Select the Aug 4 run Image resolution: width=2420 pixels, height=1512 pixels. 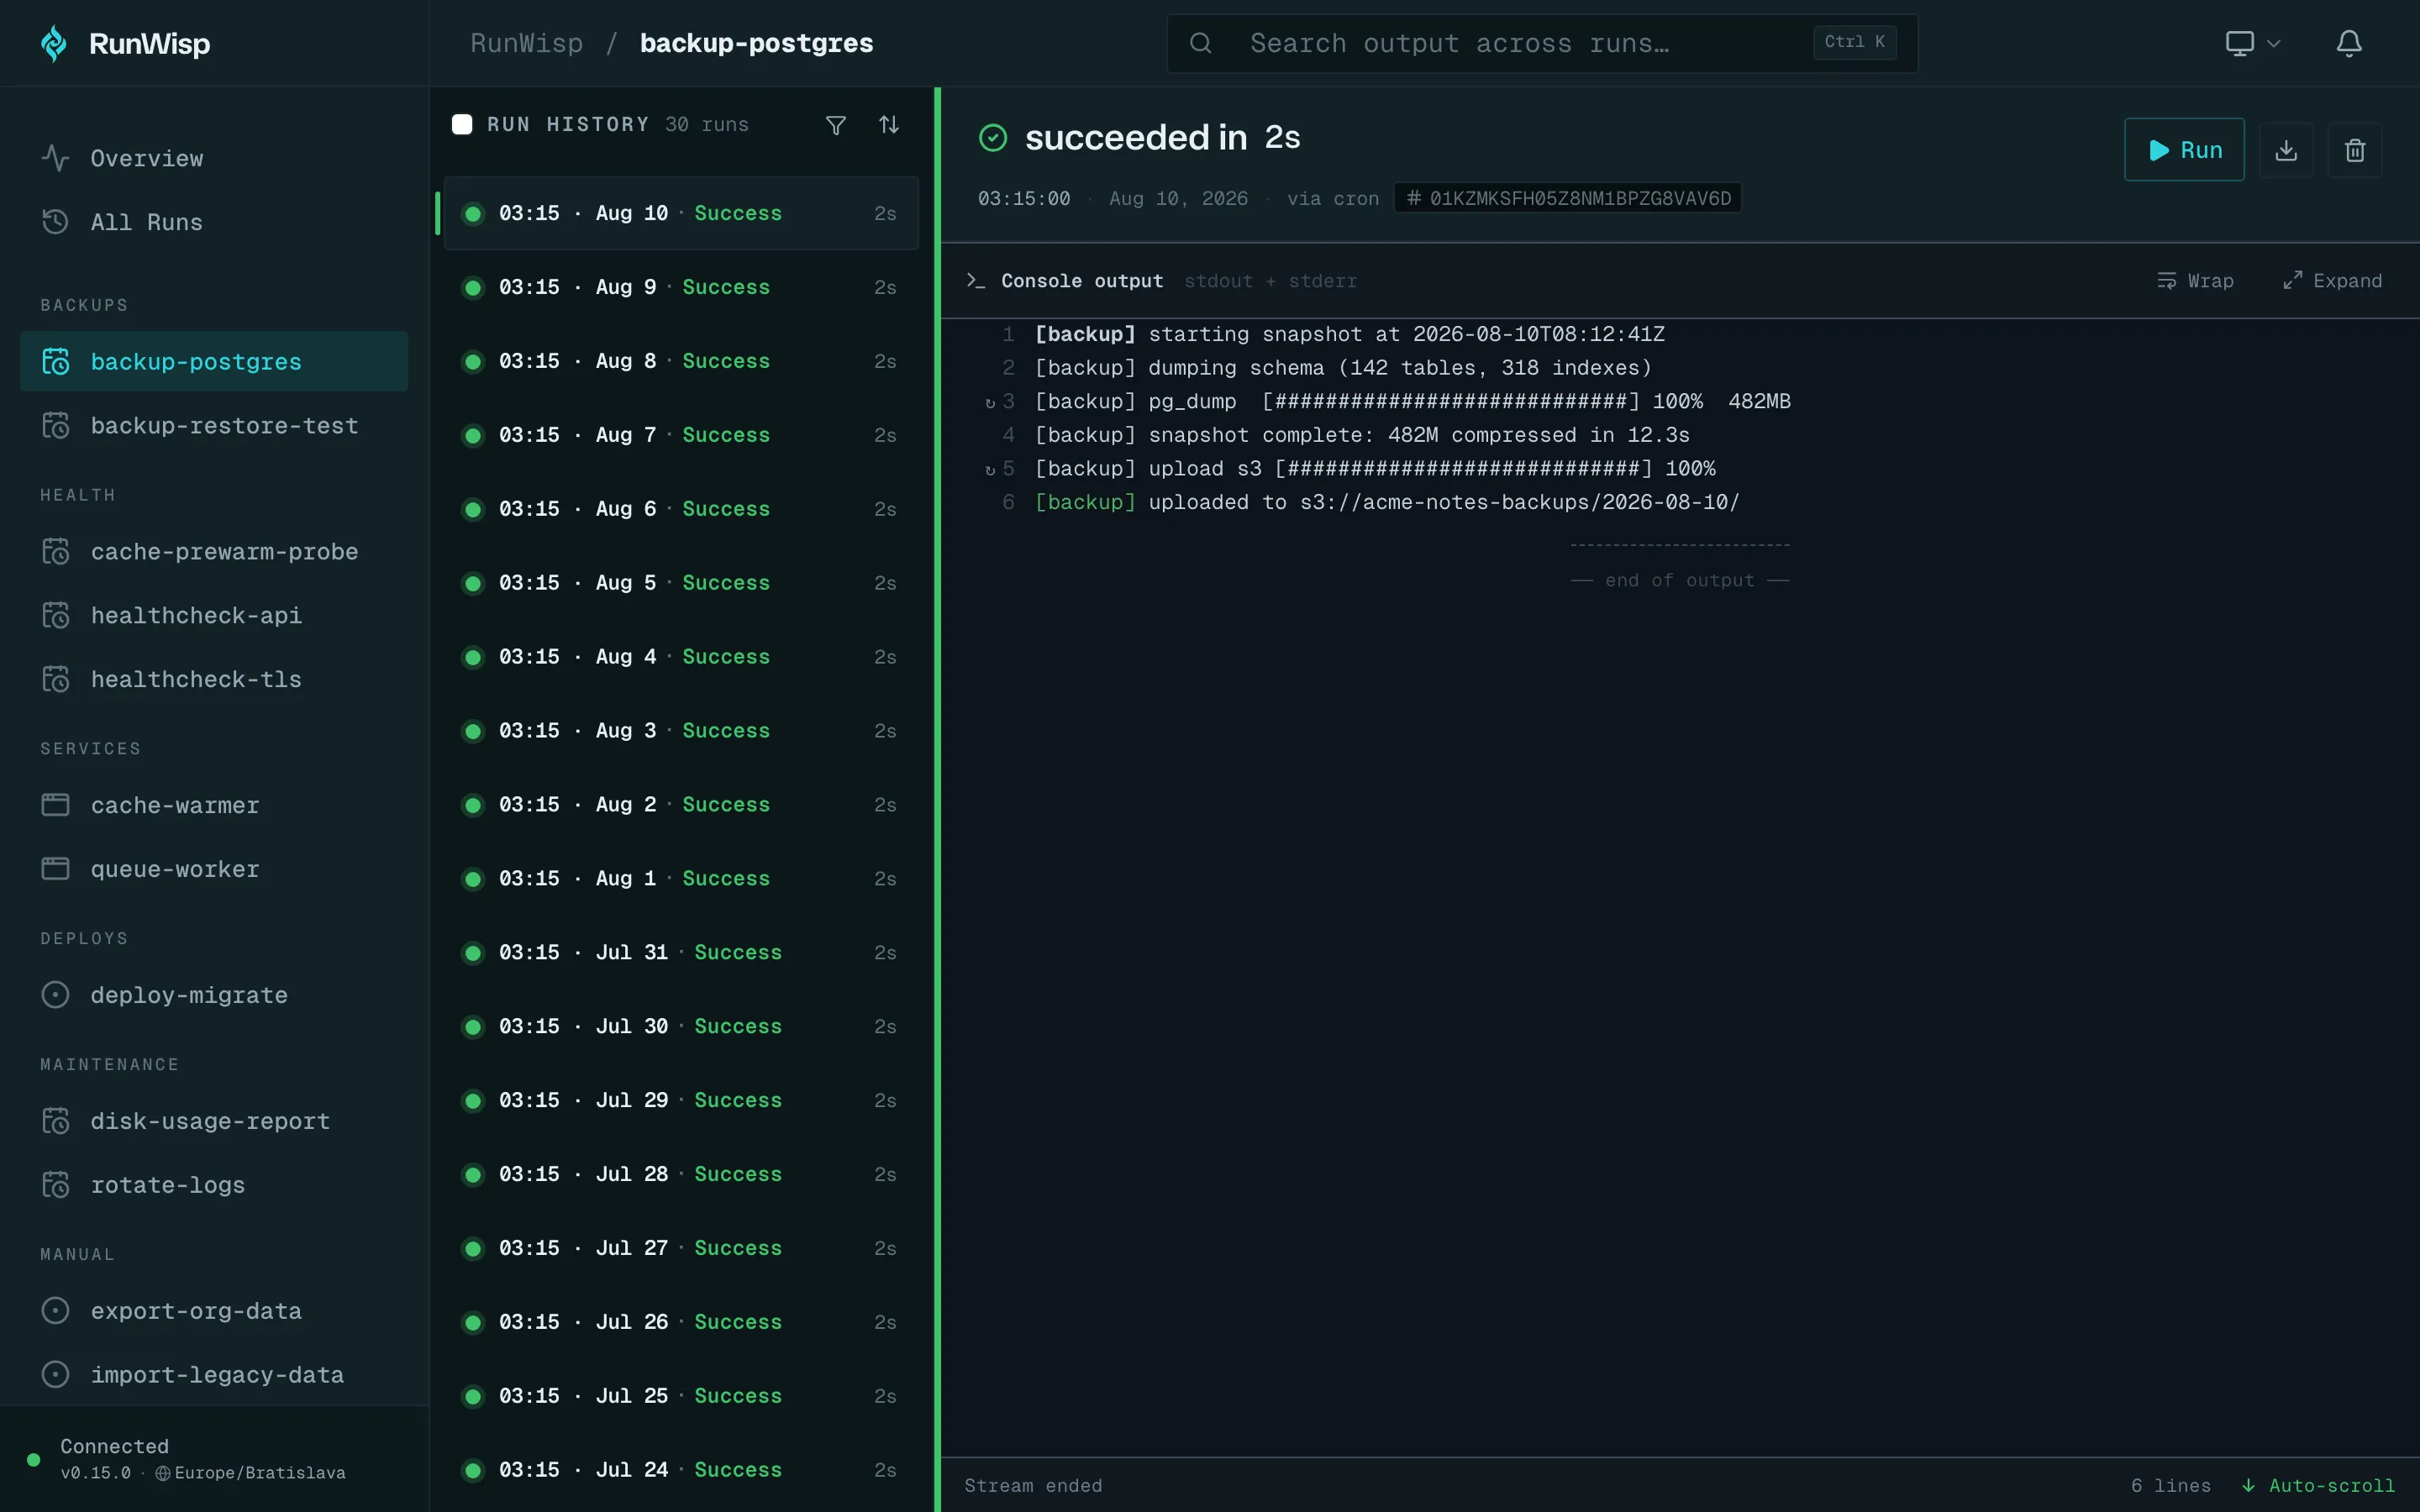681,657
